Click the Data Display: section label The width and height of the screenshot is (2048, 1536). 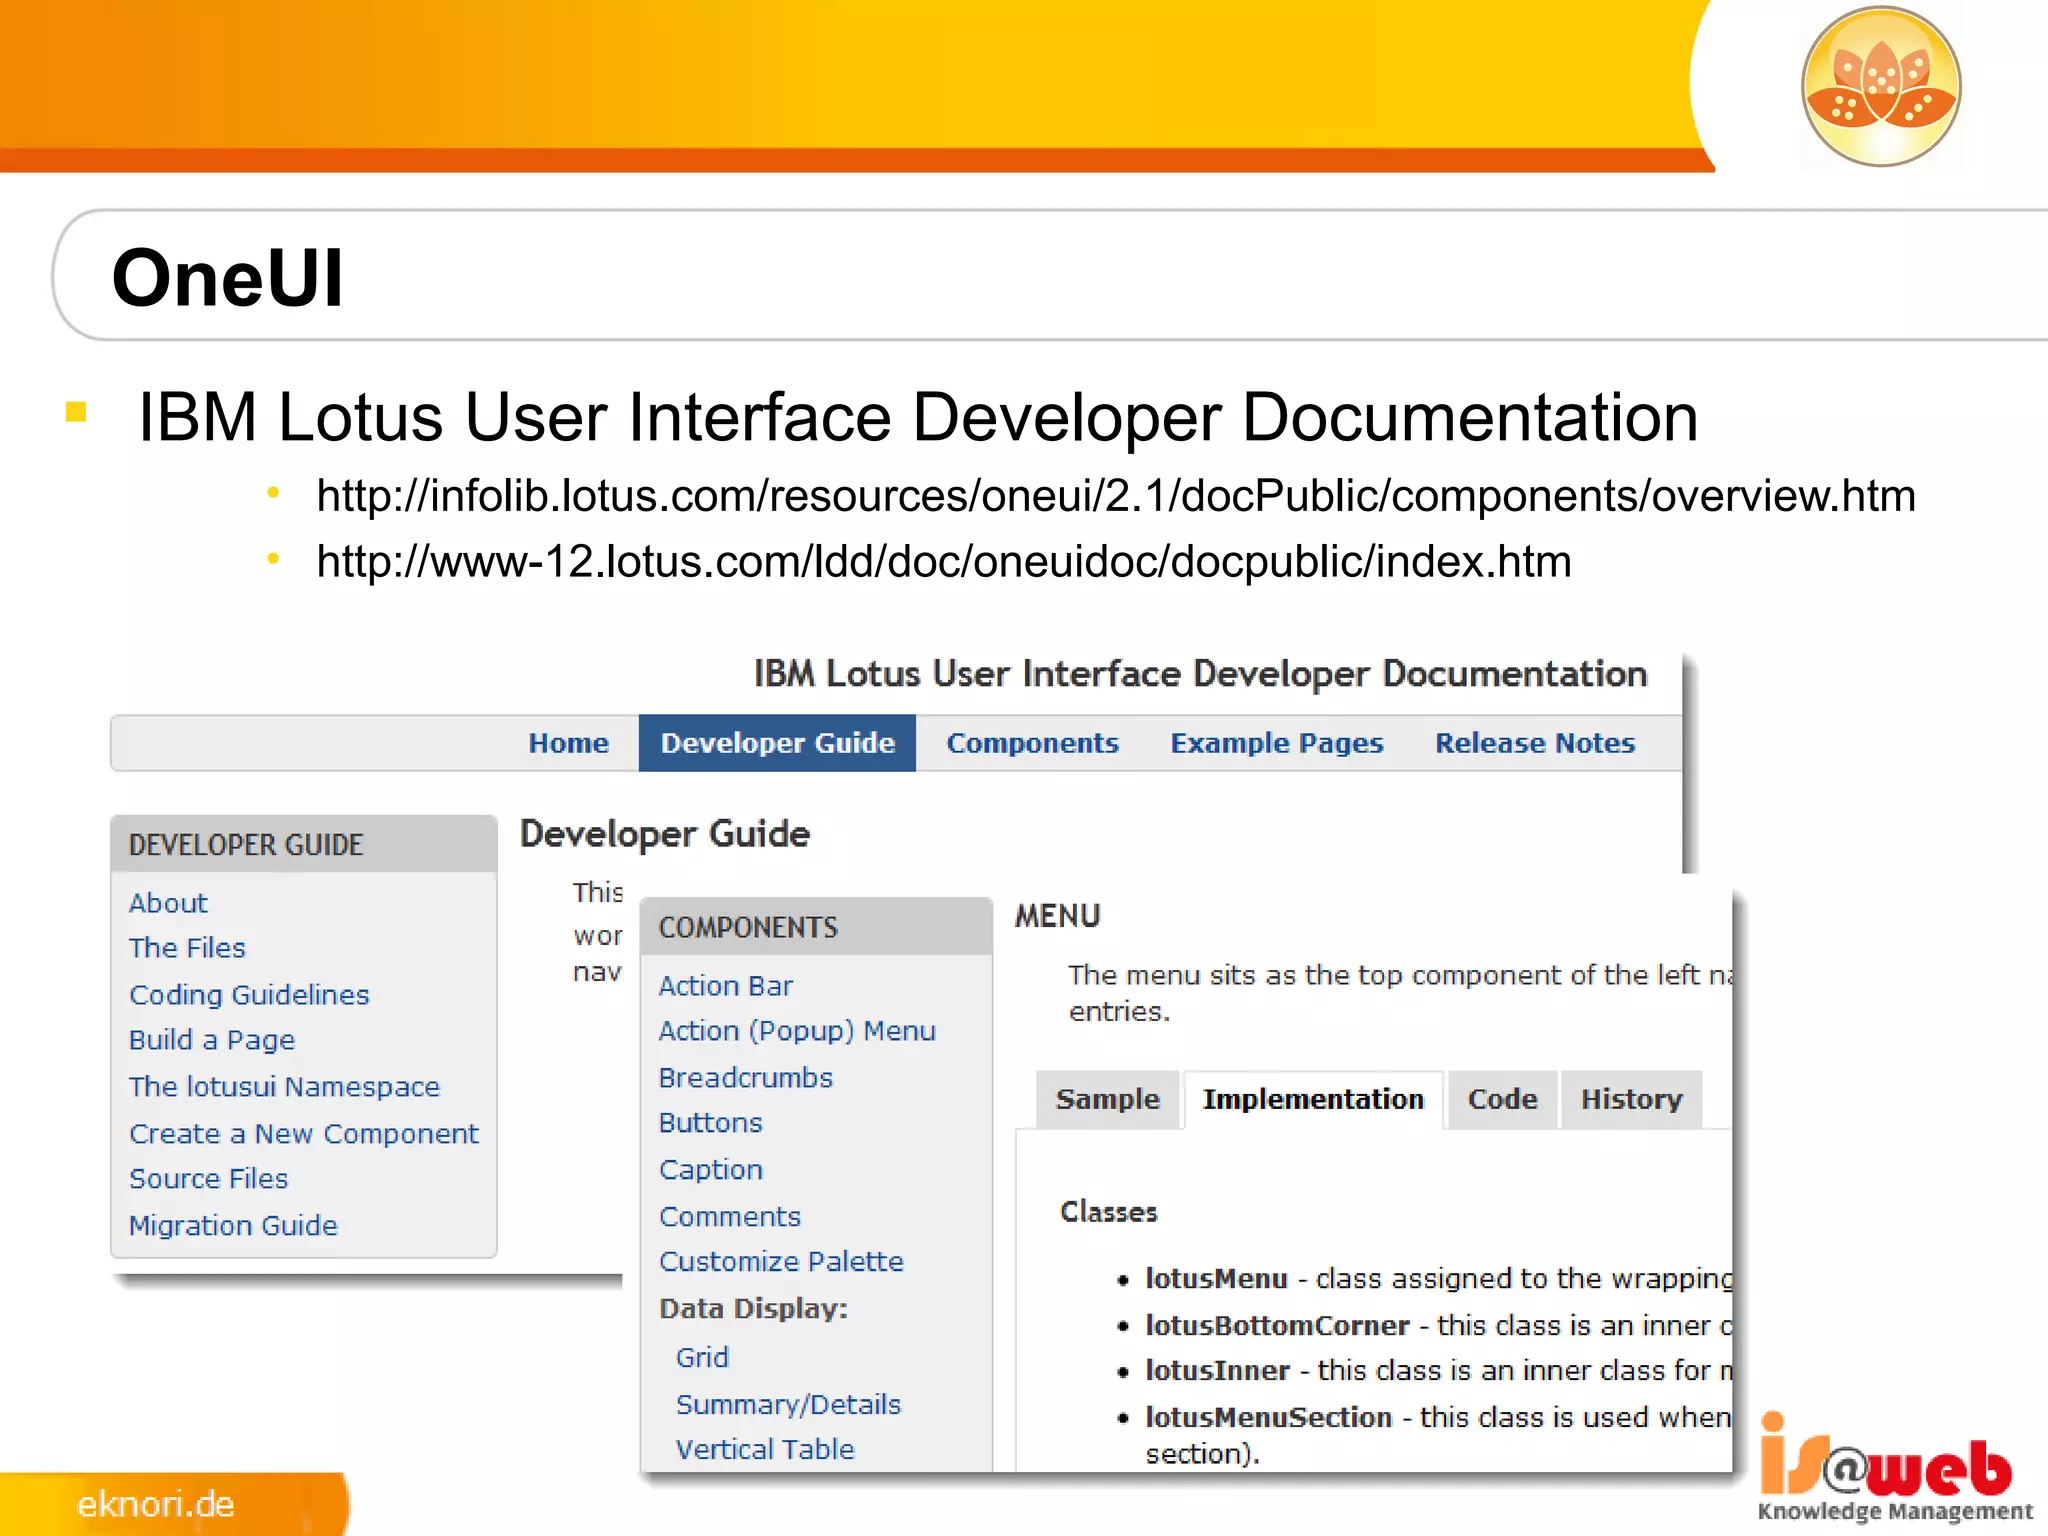pyautogui.click(x=753, y=1309)
